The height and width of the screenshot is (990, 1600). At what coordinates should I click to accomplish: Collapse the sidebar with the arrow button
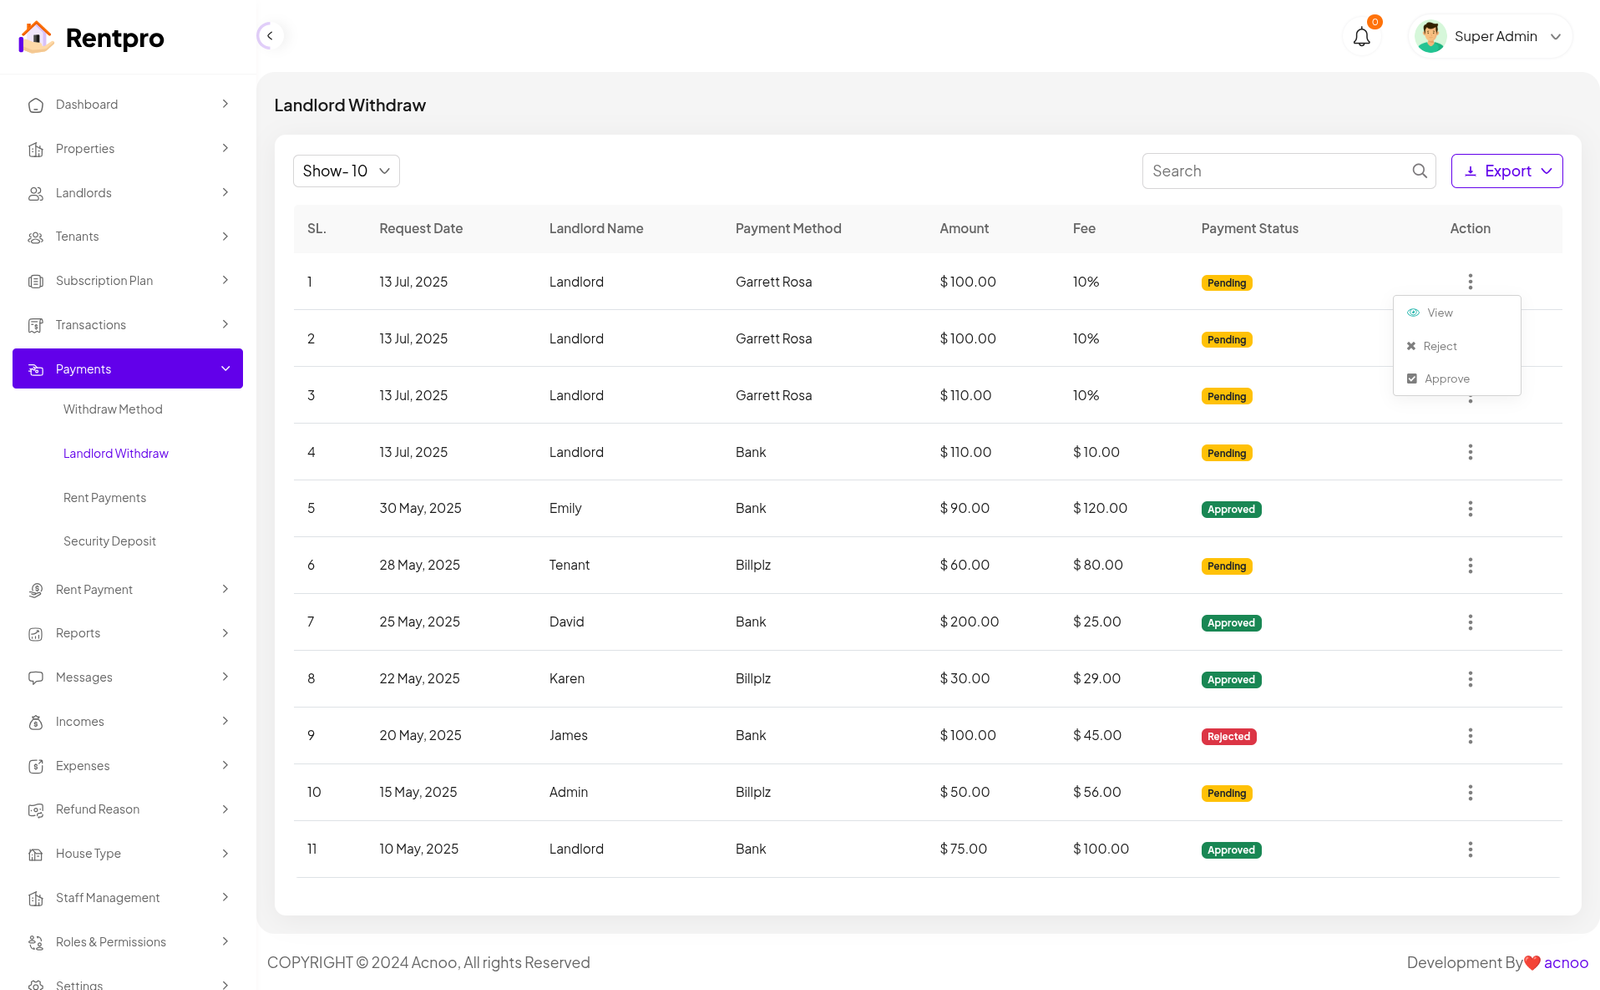[x=269, y=36]
